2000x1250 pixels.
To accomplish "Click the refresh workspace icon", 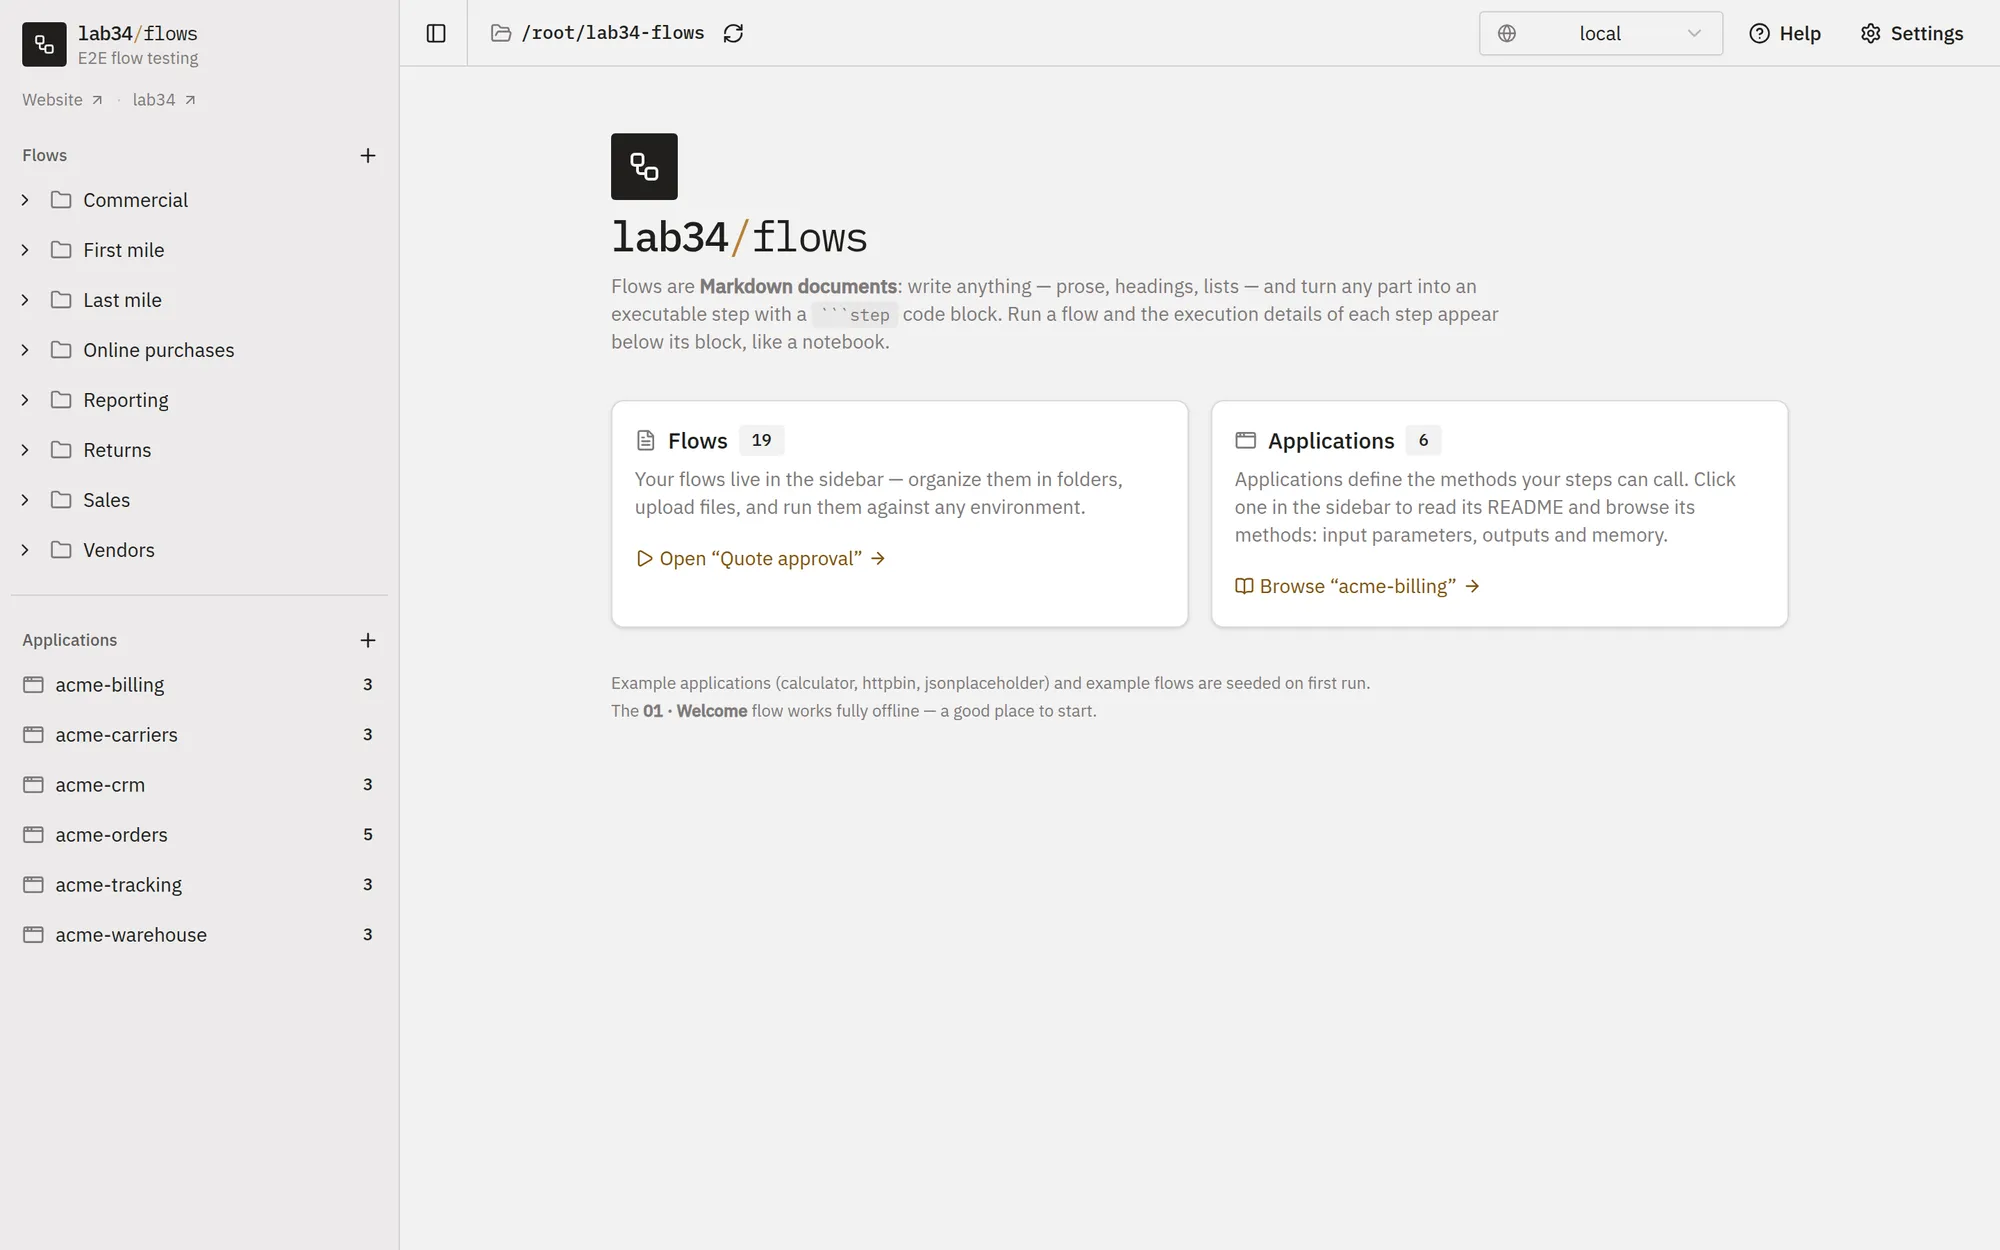I will (733, 33).
